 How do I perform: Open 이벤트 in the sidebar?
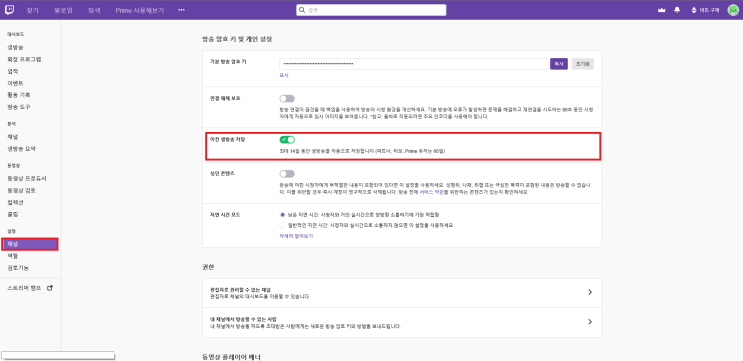pyautogui.click(x=15, y=83)
